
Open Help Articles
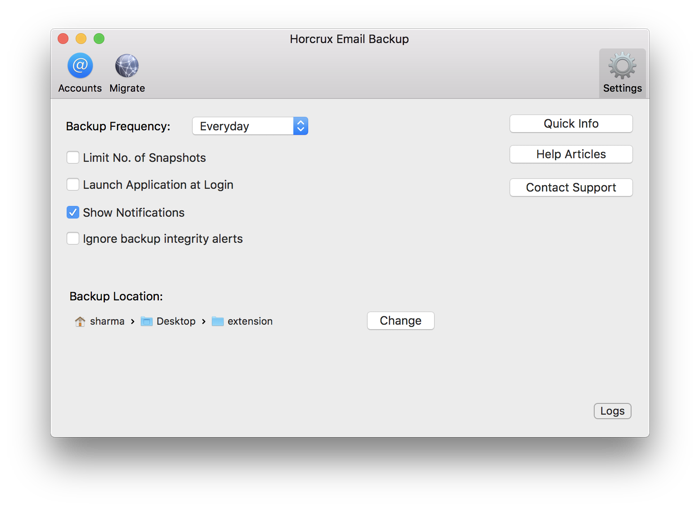pos(571,154)
